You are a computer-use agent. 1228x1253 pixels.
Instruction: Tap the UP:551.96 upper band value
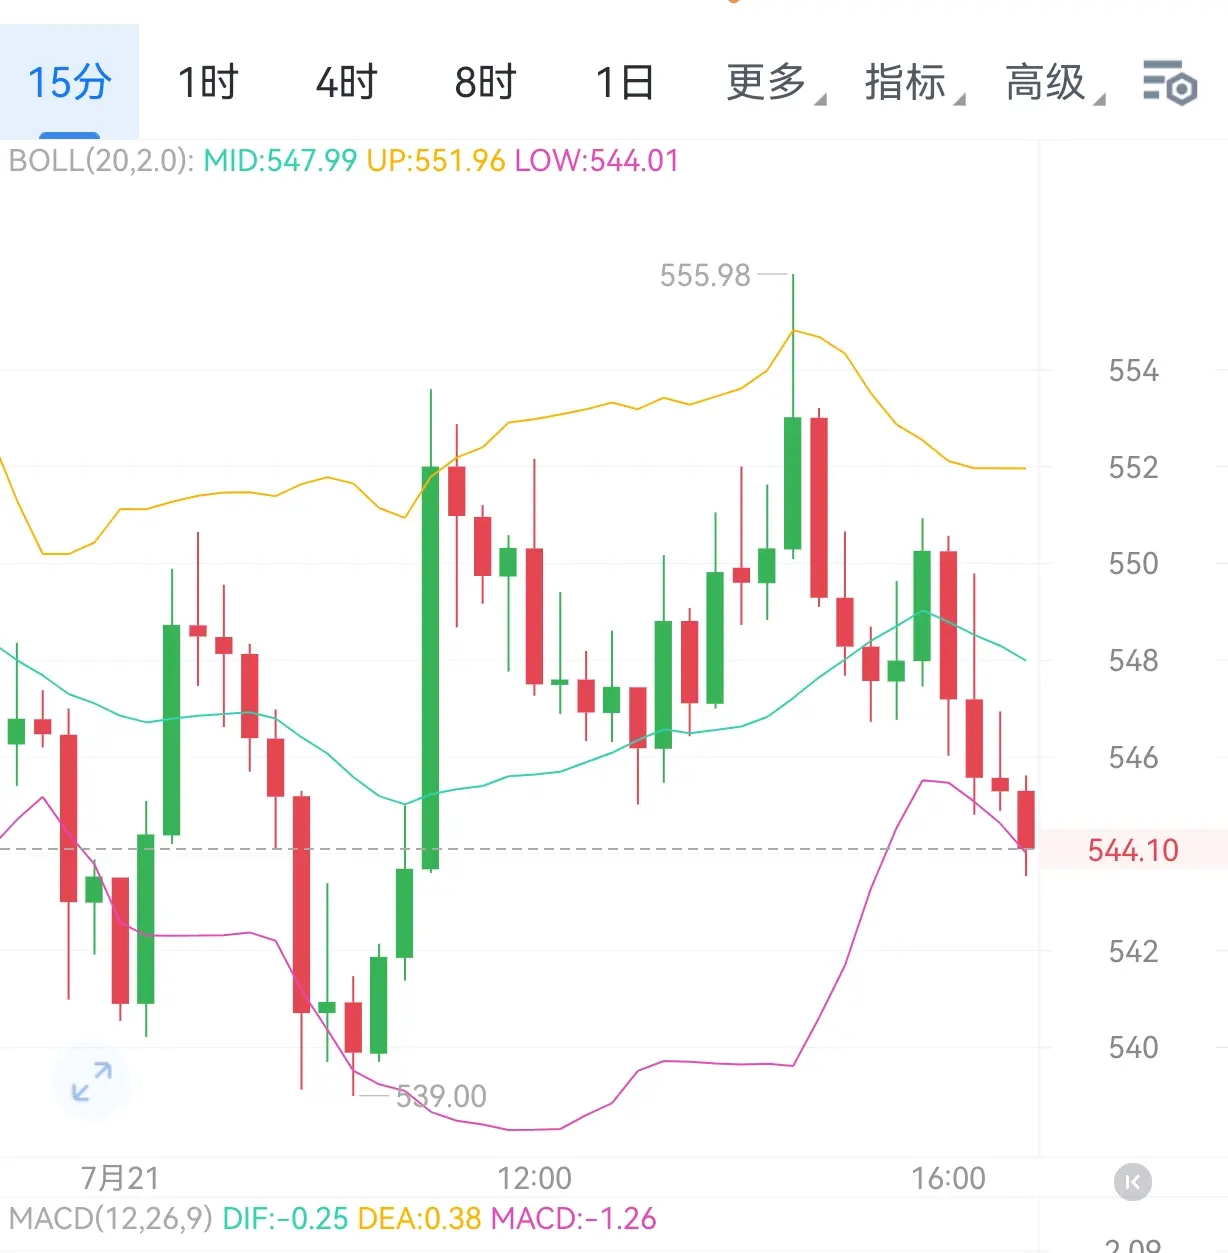point(436,160)
